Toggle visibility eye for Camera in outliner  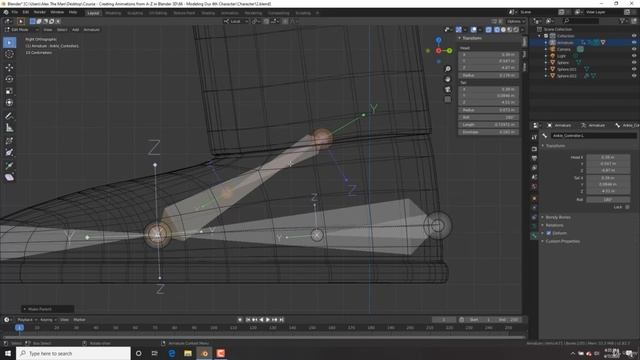[x=634, y=49]
